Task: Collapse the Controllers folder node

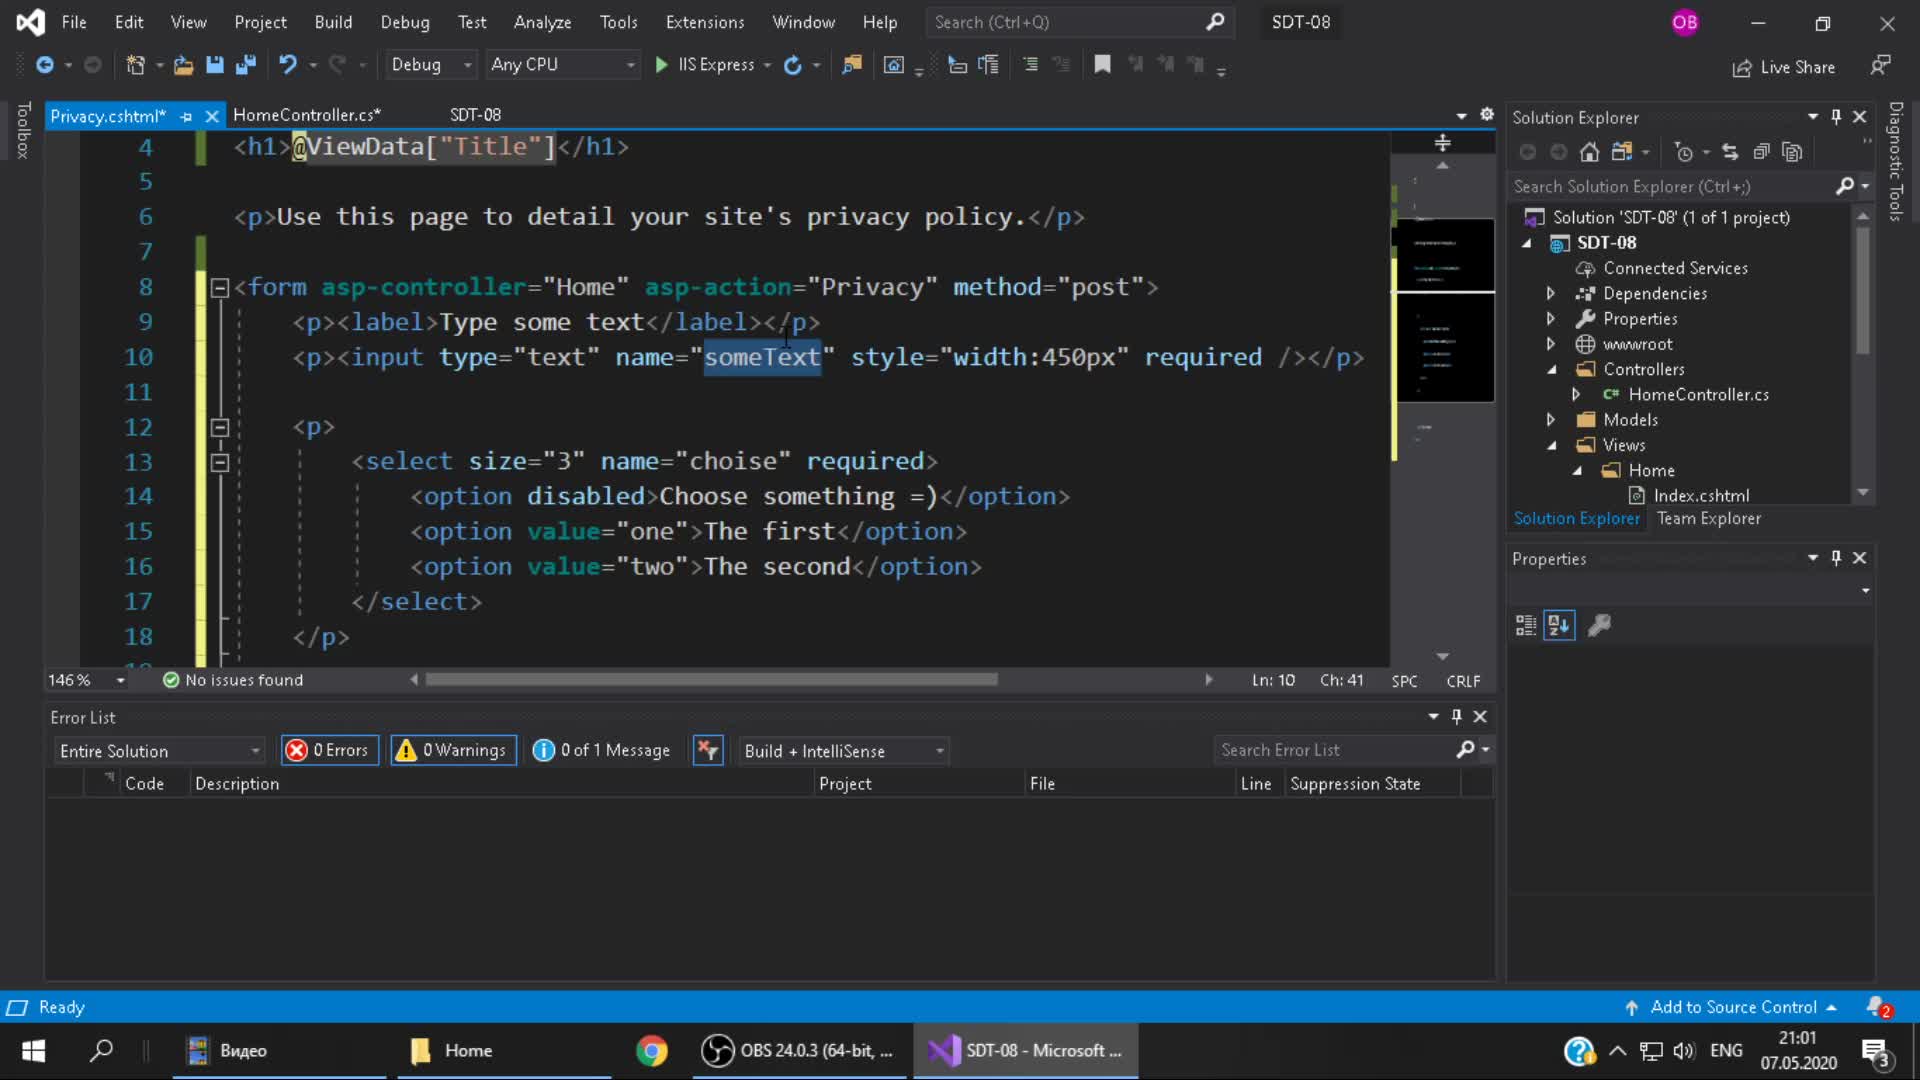Action: coord(1551,370)
